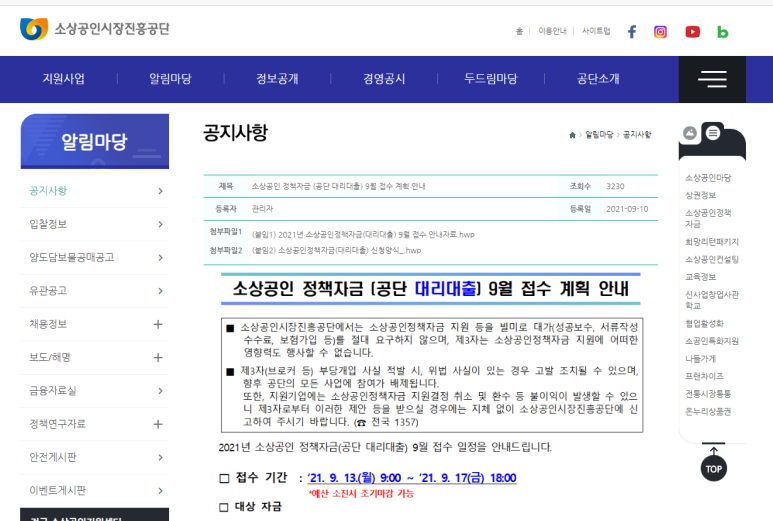Click the round gray icon atop quick panel

coord(690,133)
